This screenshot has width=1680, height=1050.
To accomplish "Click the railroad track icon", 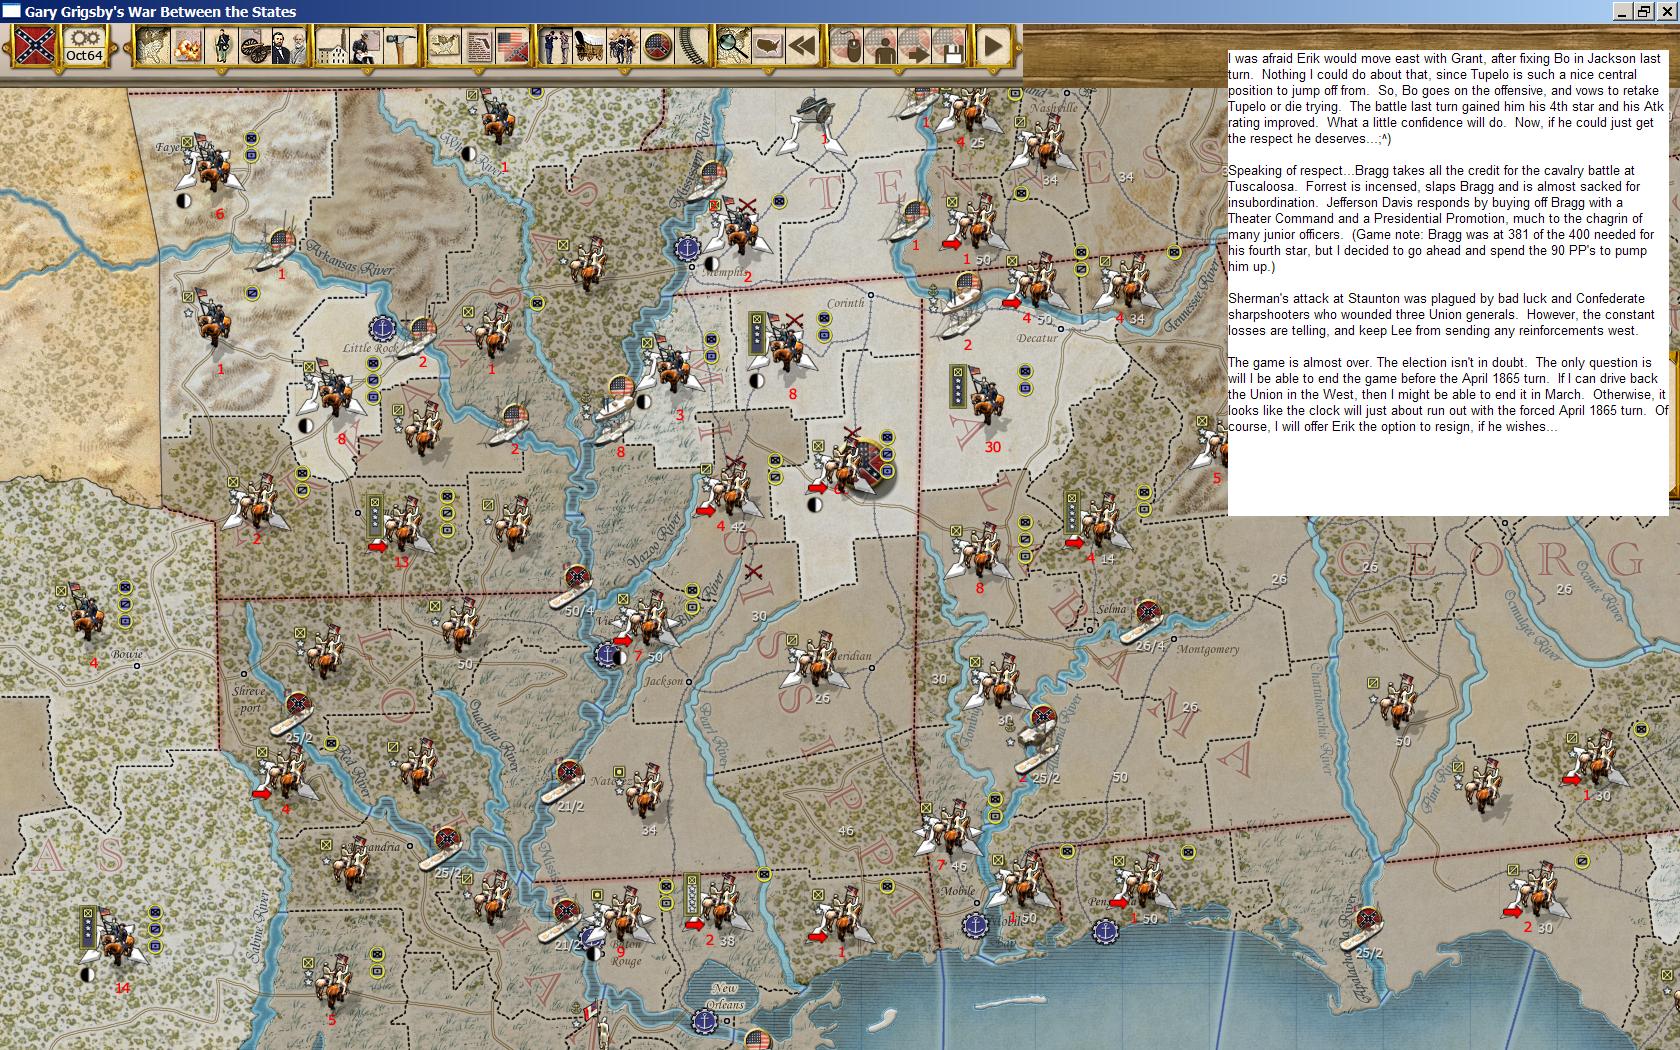I will click(691, 46).
